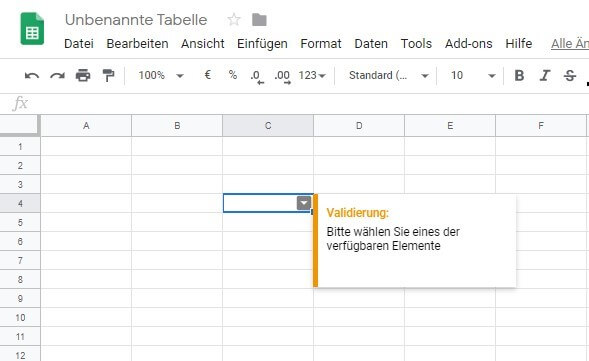The image size is (589, 361).
Task: Open the validation dropdown arrow in cell C4
Action: [304, 203]
